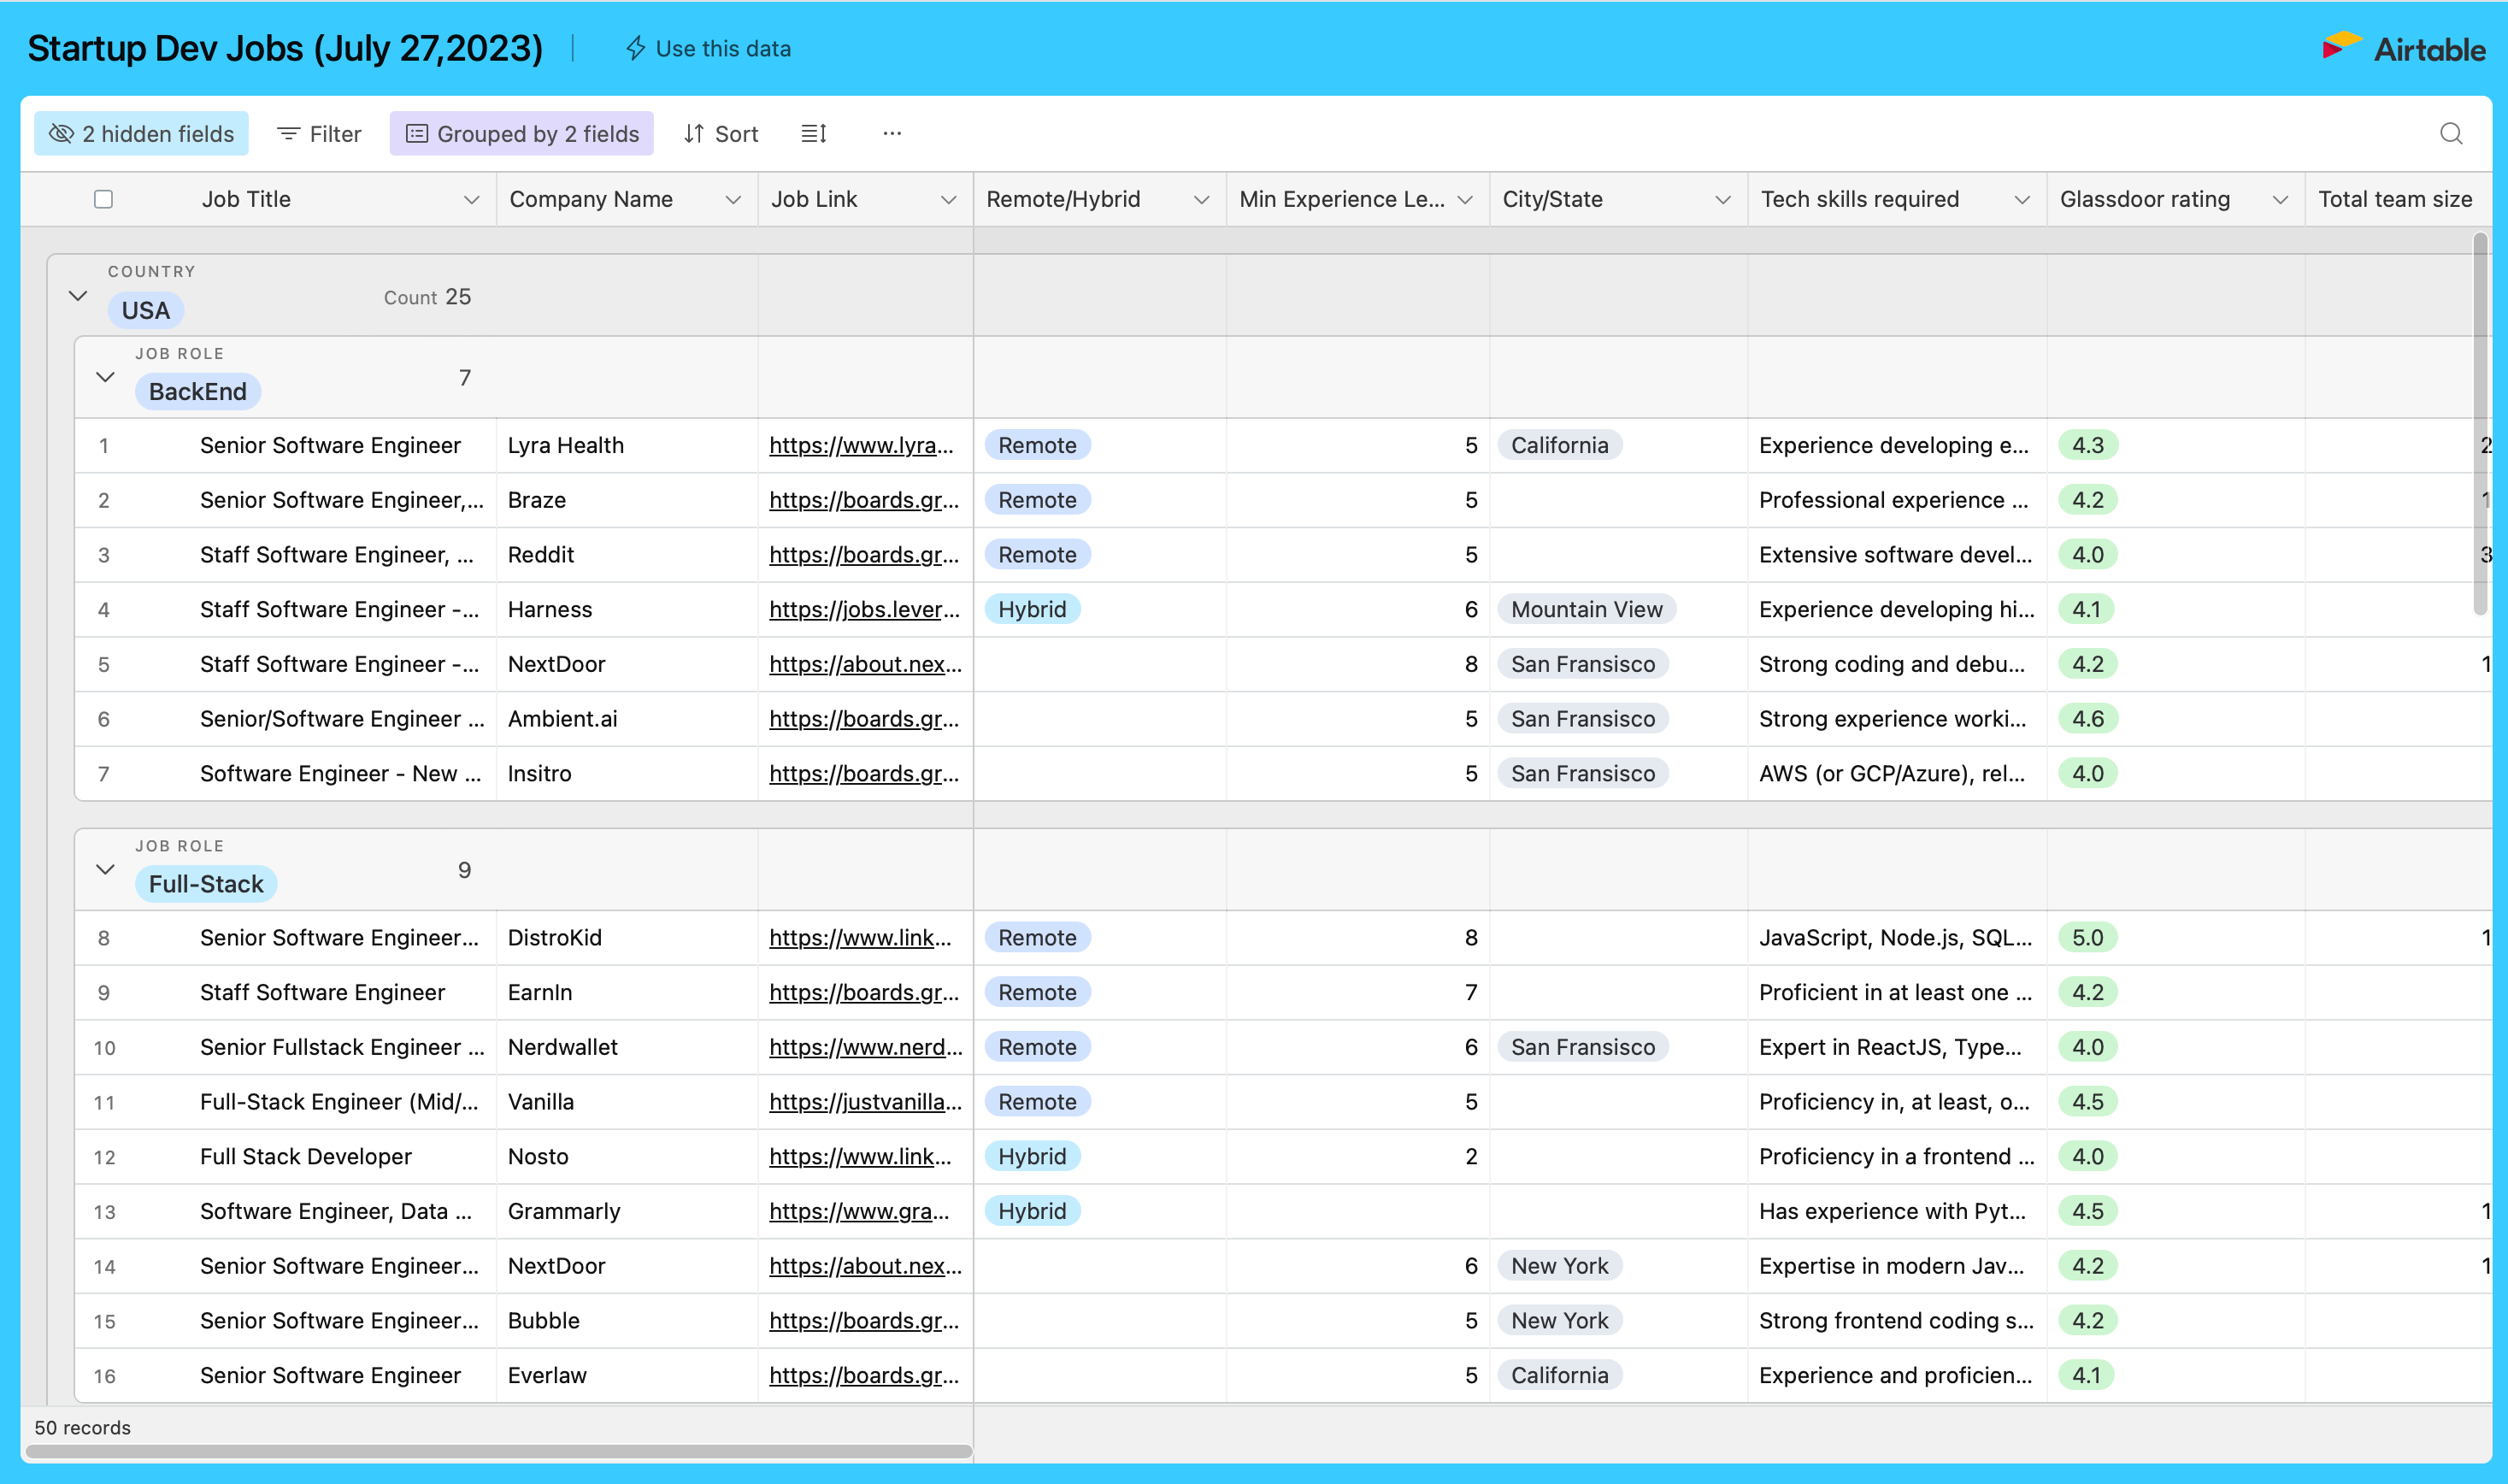Open Company Name column dropdown arrow
Image resolution: width=2508 pixels, height=1484 pixels.
(733, 199)
